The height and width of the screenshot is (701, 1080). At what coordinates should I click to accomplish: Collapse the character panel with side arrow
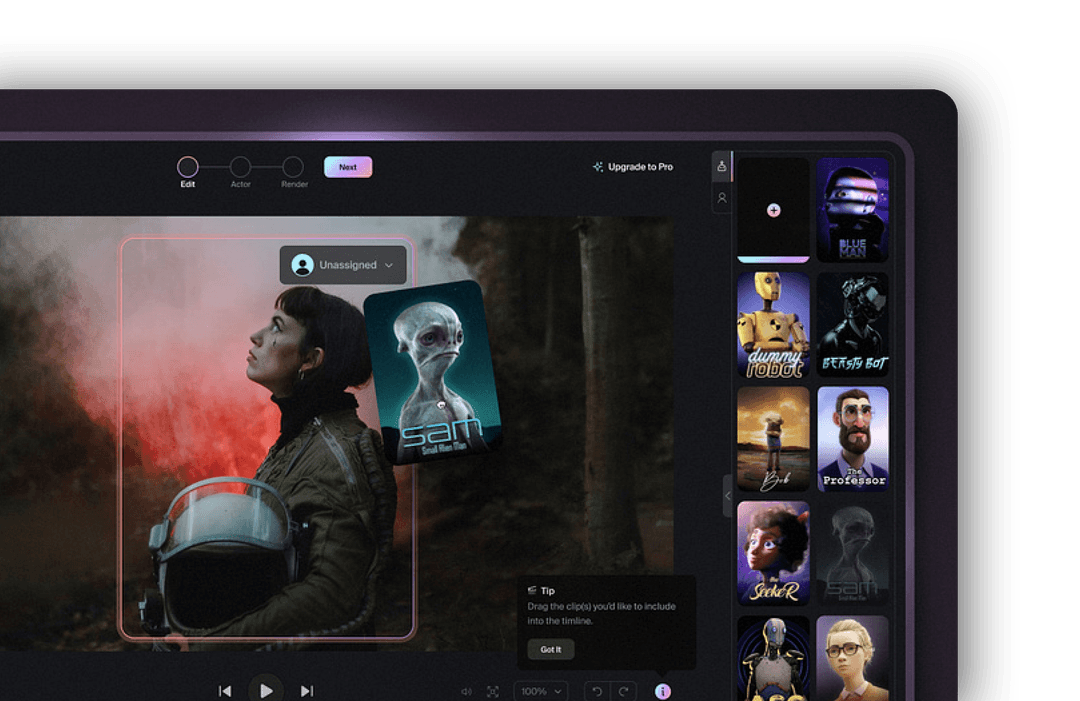pyautogui.click(x=728, y=496)
